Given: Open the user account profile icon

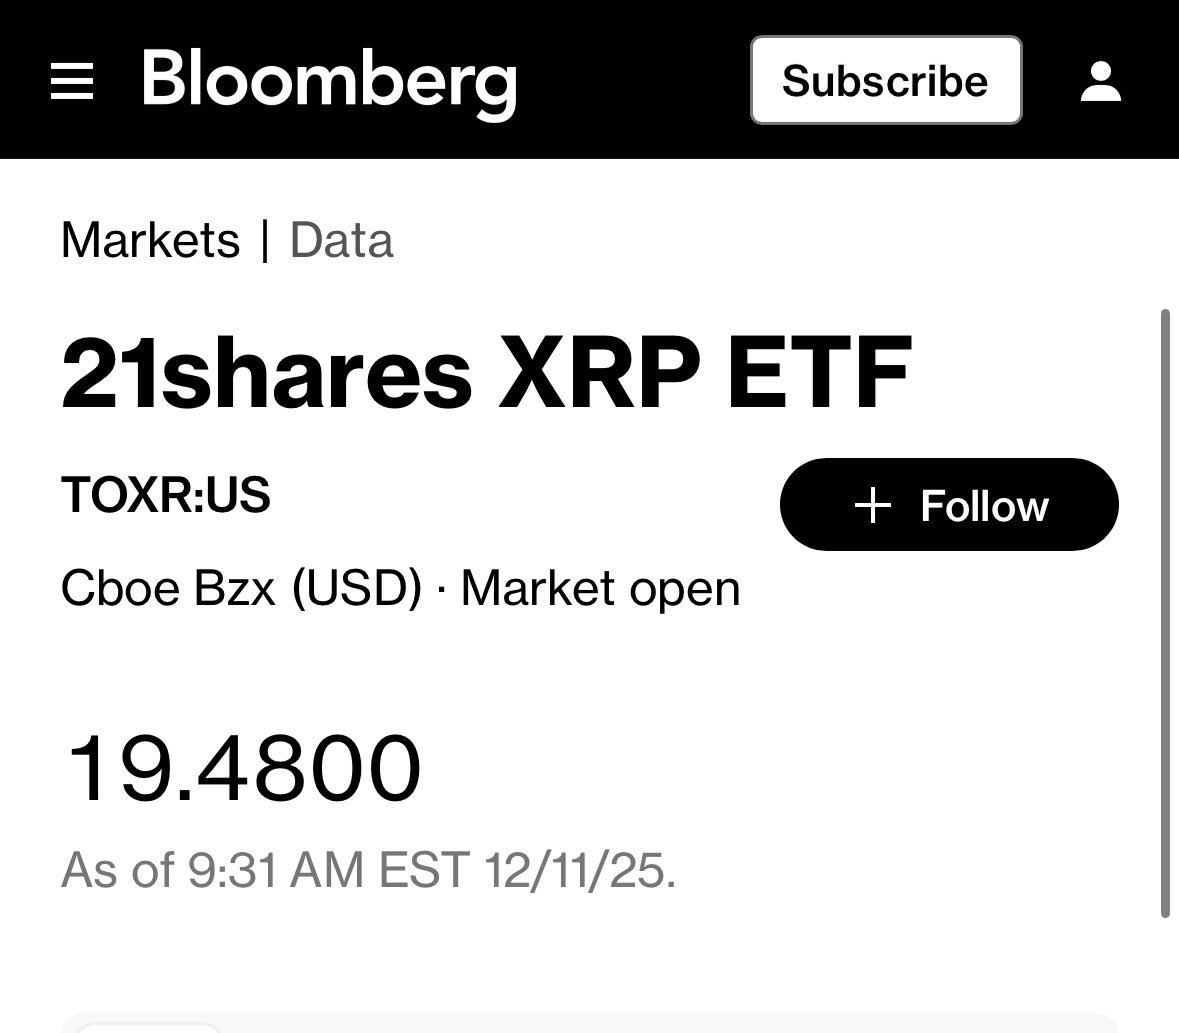Looking at the screenshot, I should [1101, 81].
